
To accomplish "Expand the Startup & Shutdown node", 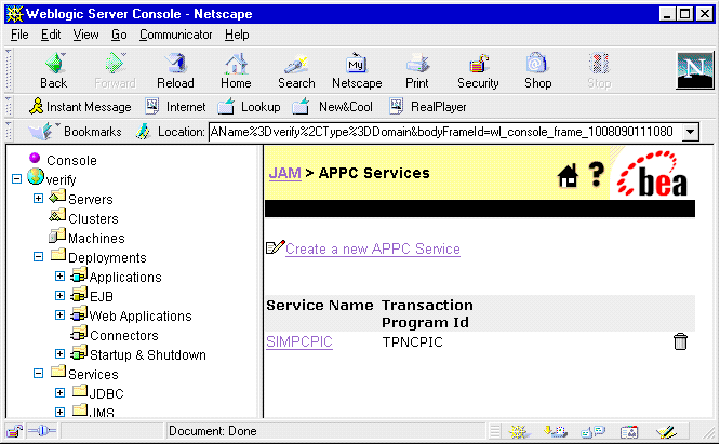I will (60, 354).
